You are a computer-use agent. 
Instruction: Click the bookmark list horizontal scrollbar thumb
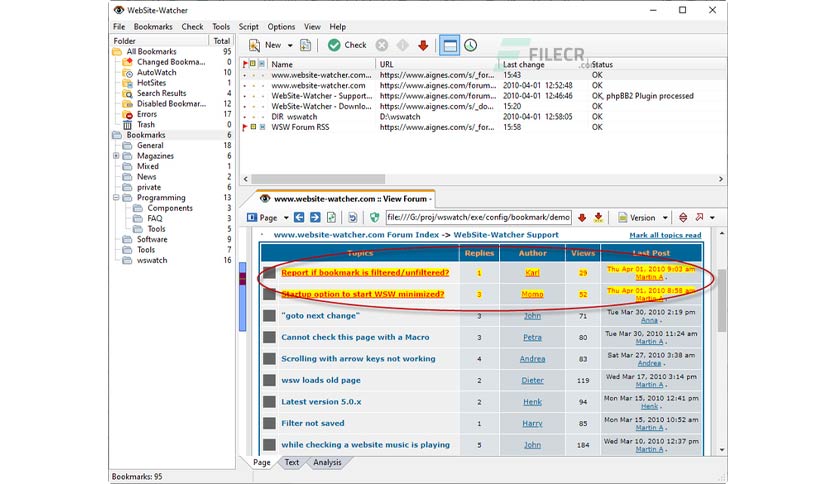pos(318,179)
